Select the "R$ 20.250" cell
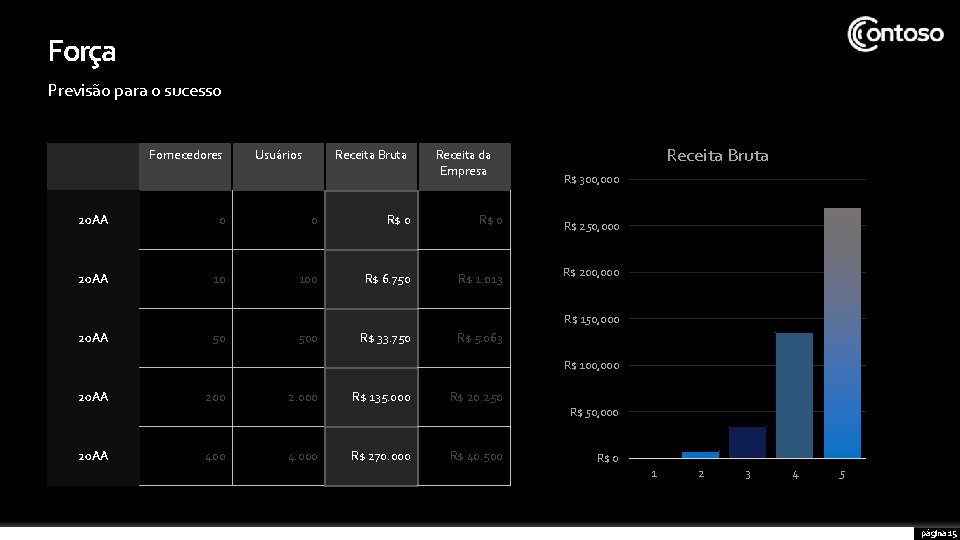This screenshot has height=540, width=960. coord(464,397)
